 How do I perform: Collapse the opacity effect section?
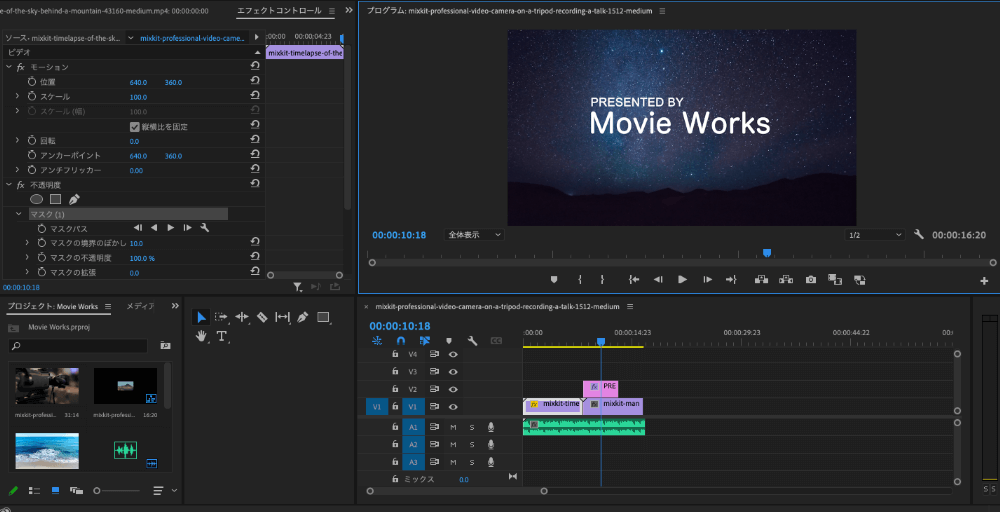[9, 184]
